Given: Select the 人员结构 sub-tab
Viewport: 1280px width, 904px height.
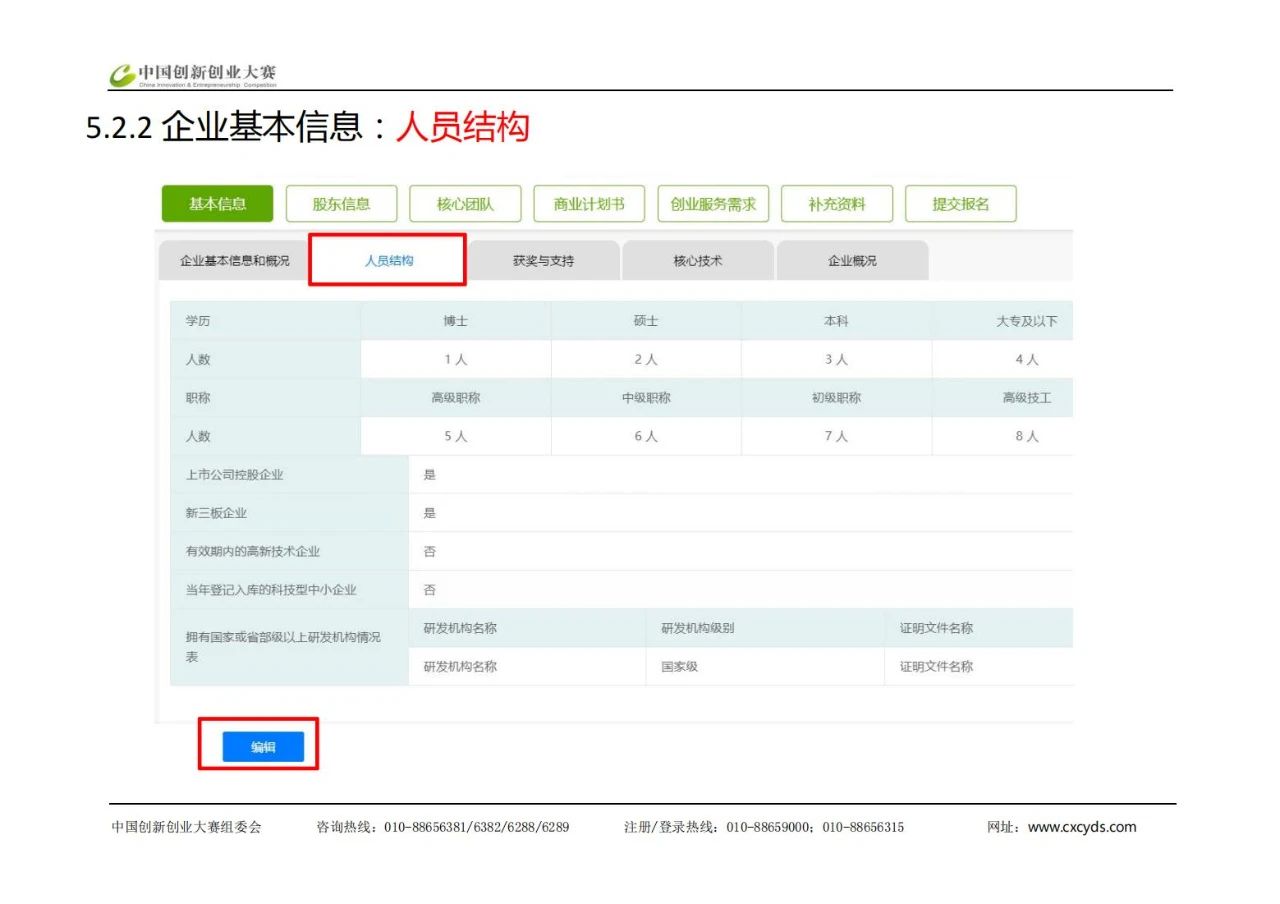Looking at the screenshot, I should [x=388, y=261].
